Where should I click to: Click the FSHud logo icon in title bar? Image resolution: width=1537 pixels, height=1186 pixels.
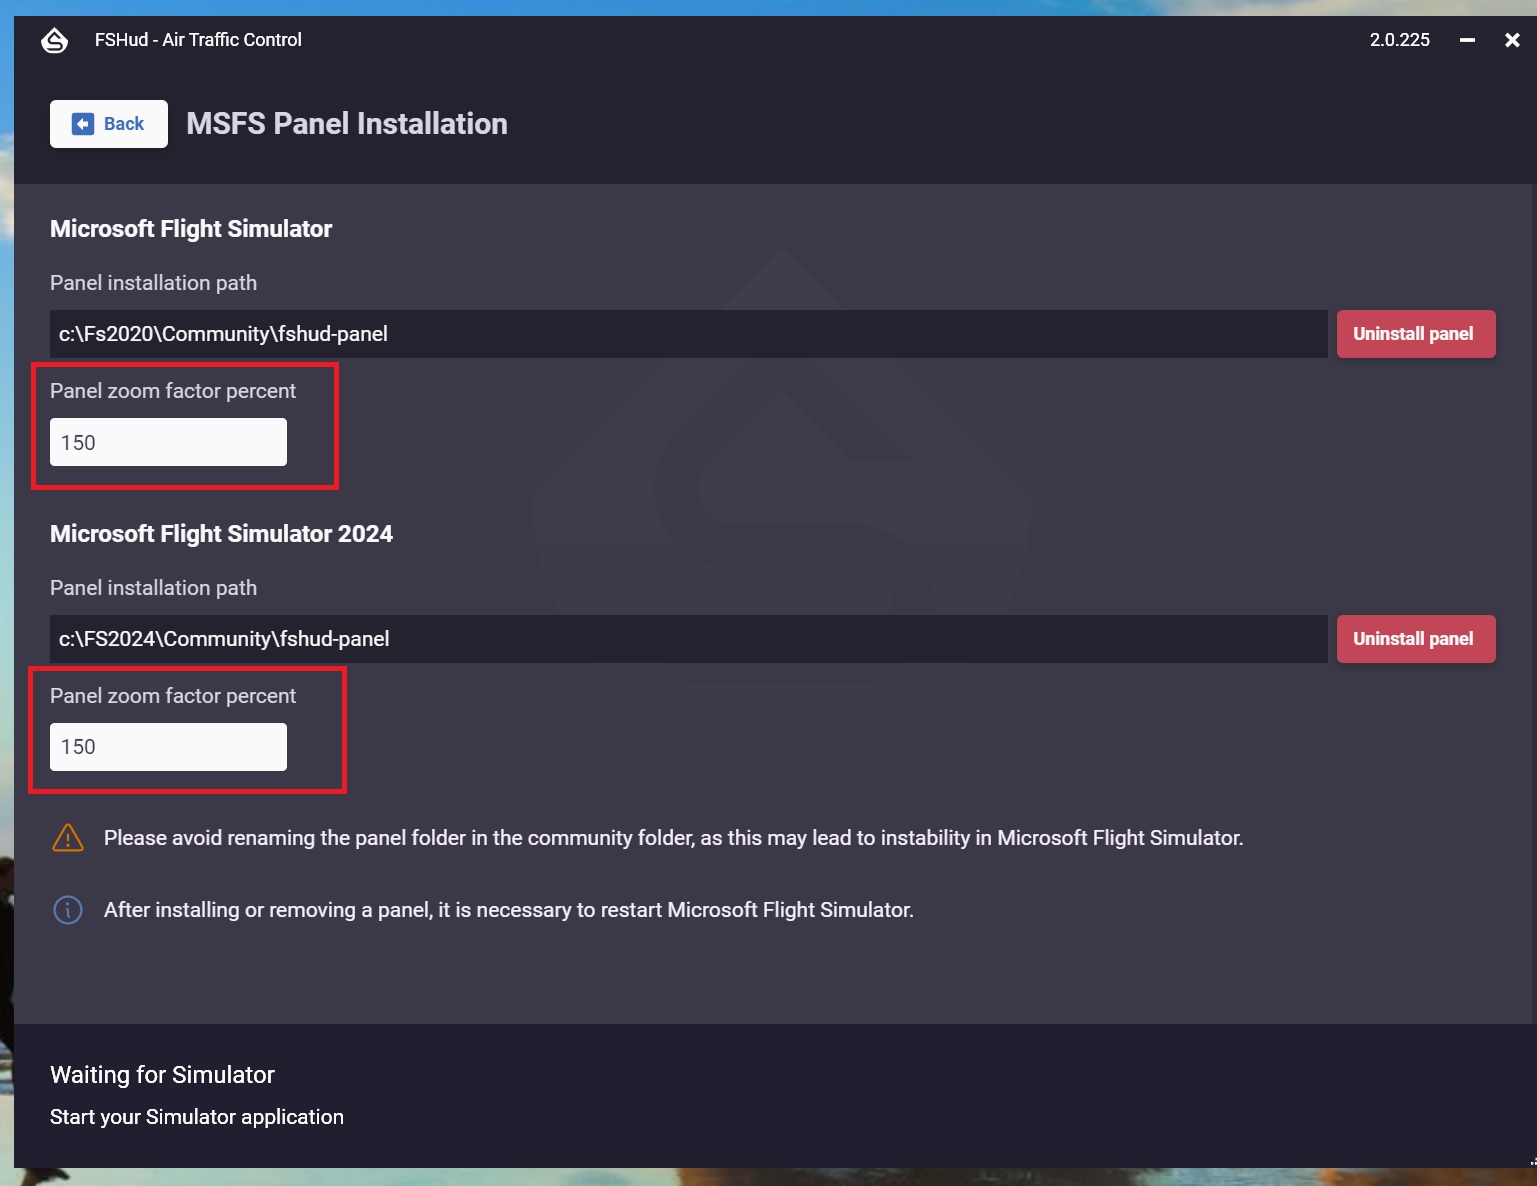coord(54,40)
